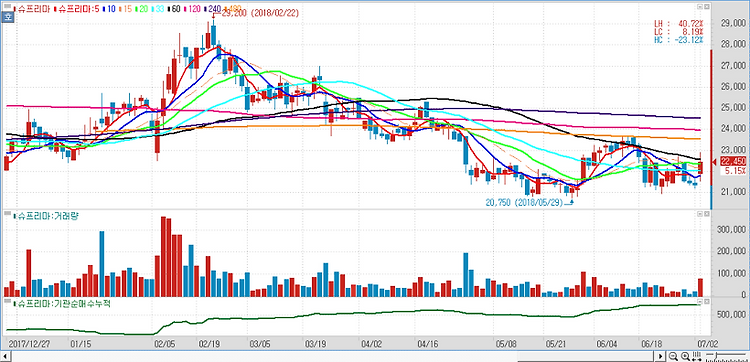
Task: Click the horizontal time scrollbar track
Action: coord(332,357)
